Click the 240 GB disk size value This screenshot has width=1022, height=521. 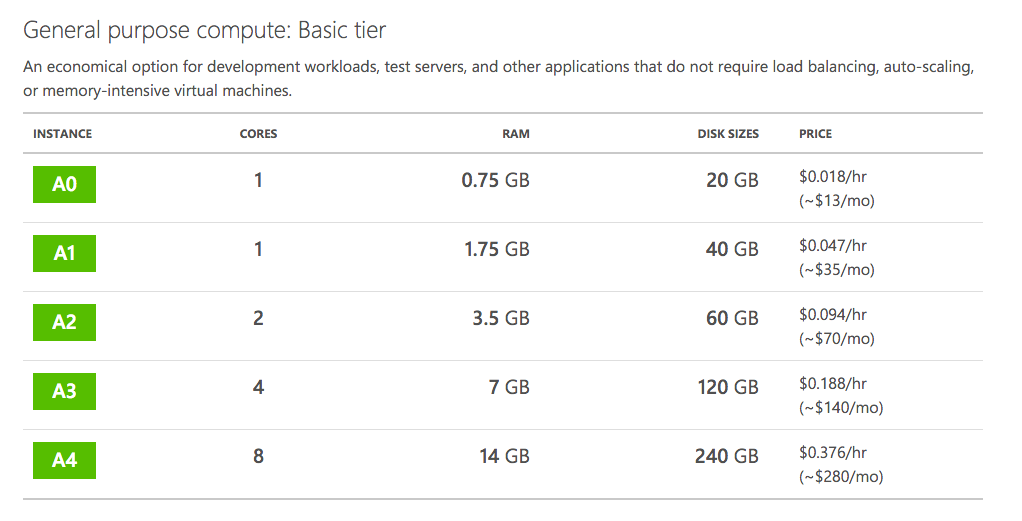click(726, 457)
